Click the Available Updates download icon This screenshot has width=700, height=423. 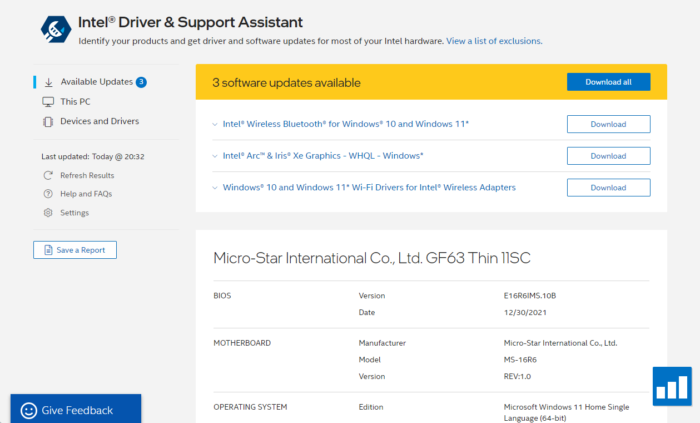click(x=48, y=82)
